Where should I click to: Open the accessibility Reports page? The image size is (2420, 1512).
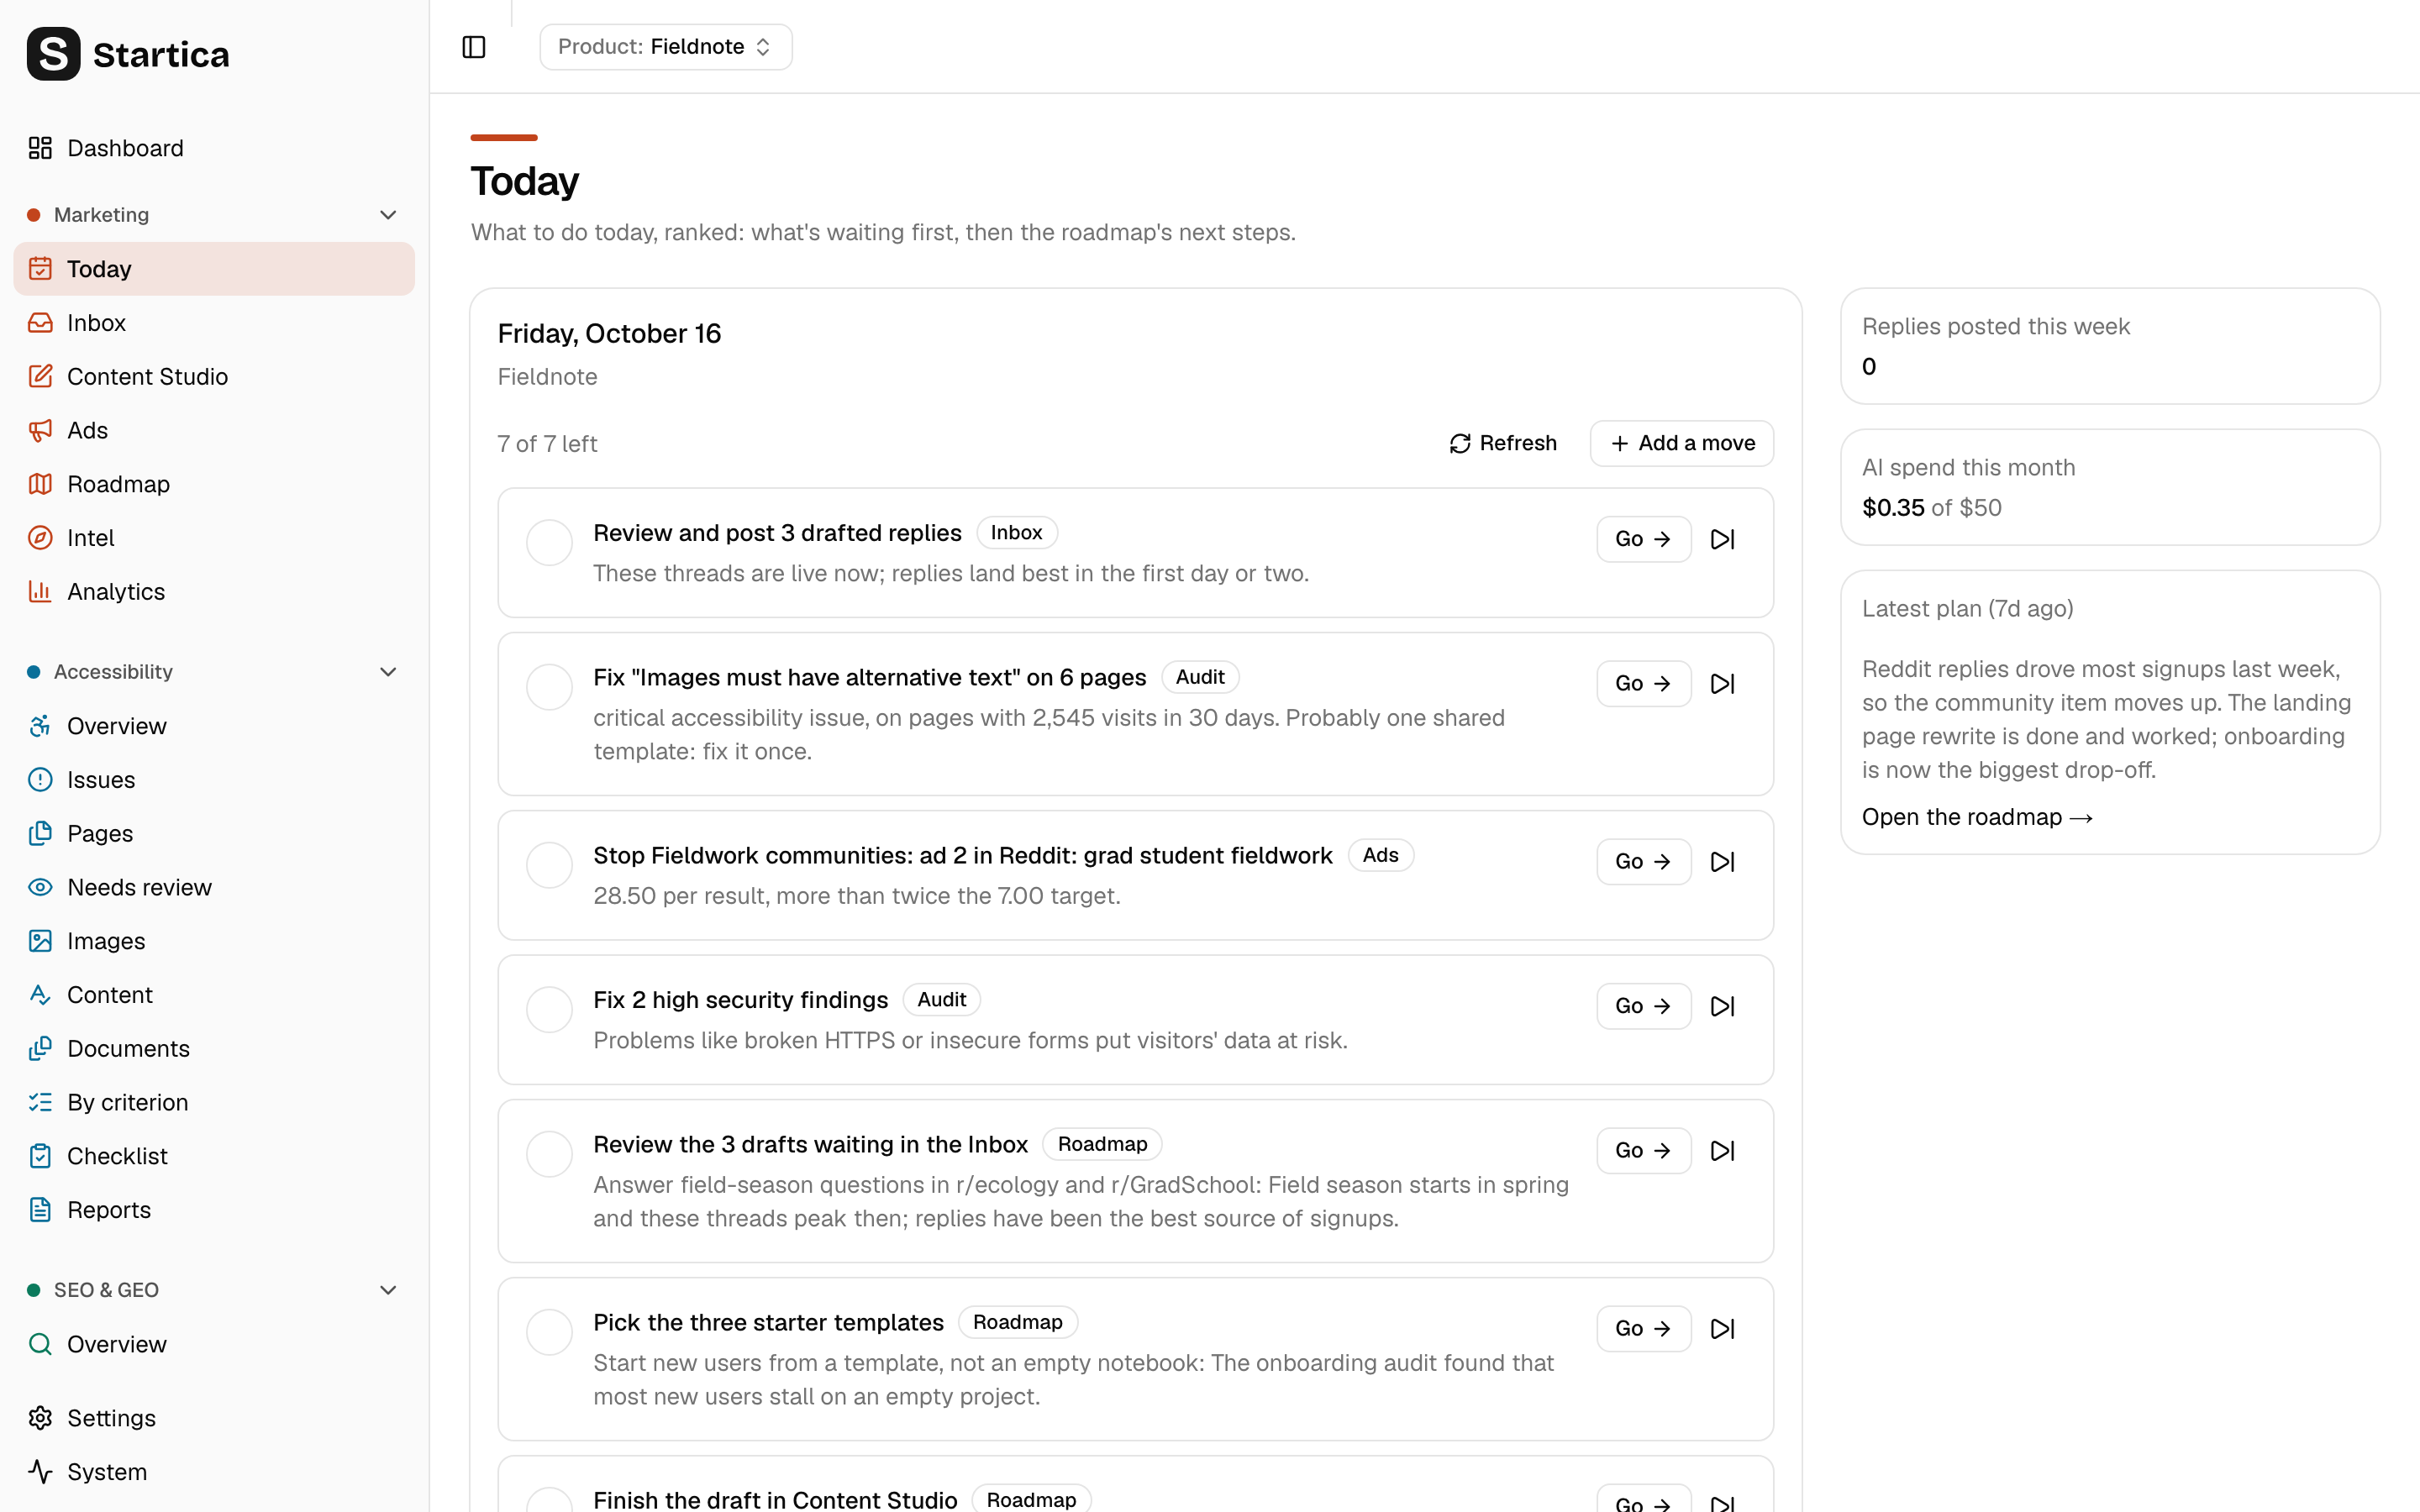[x=214, y=1210]
